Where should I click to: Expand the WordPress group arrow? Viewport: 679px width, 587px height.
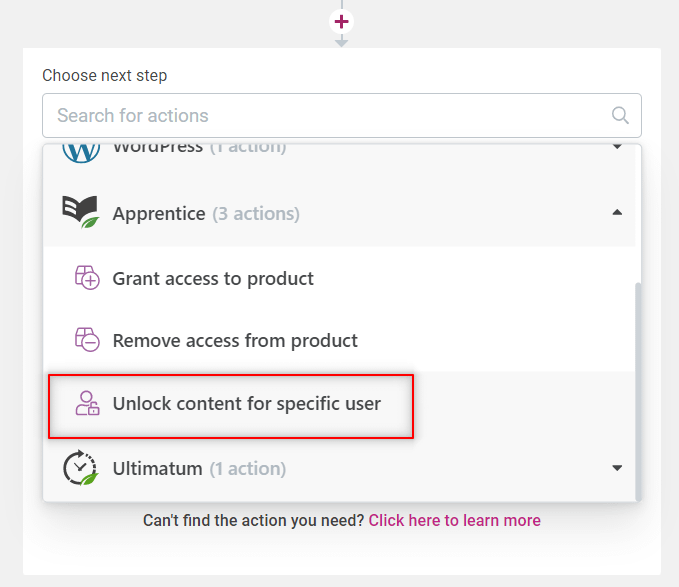[x=617, y=147]
